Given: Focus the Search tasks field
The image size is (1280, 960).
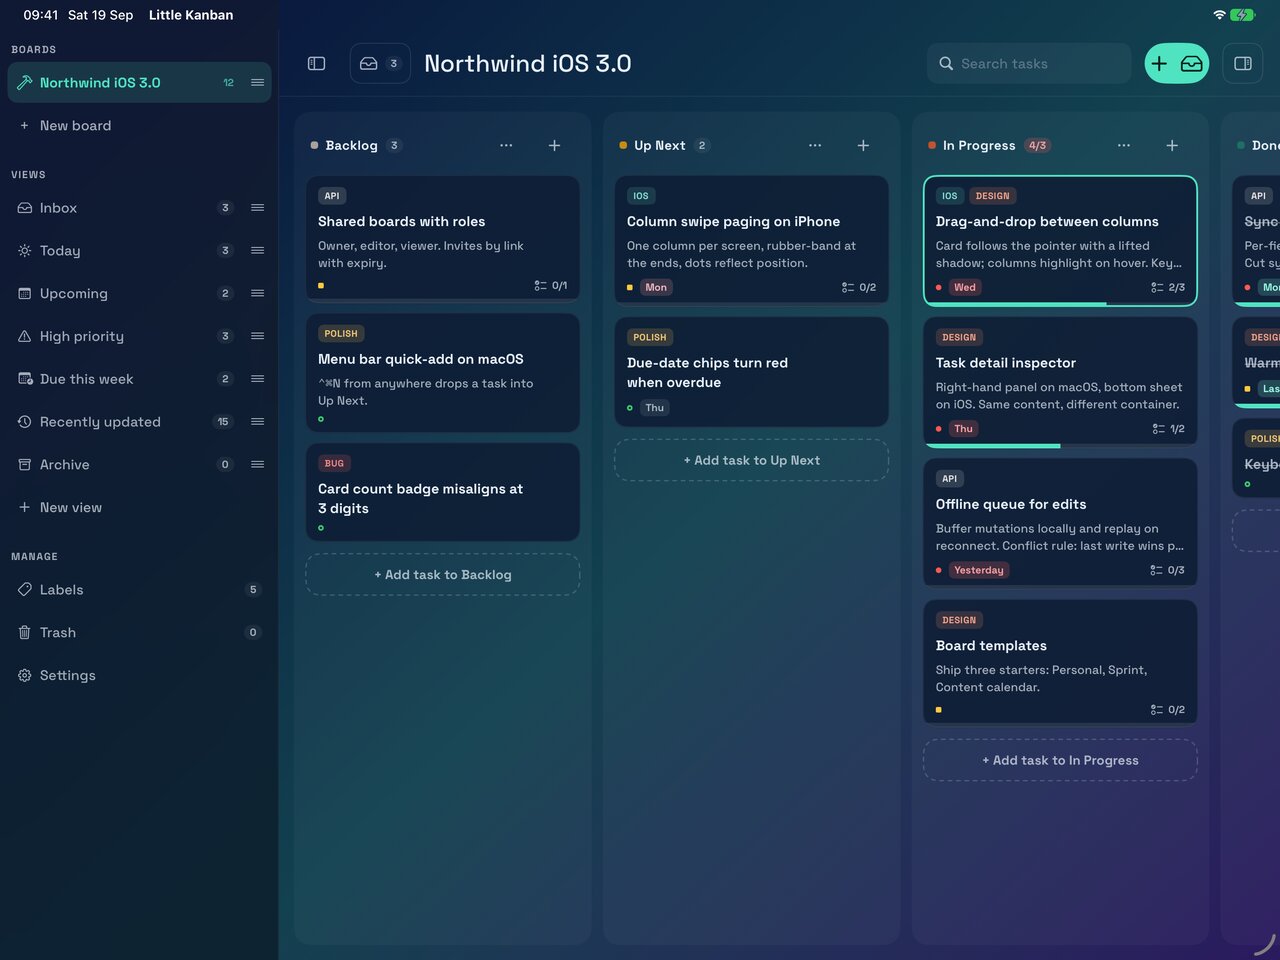Looking at the screenshot, I should (x=1029, y=63).
